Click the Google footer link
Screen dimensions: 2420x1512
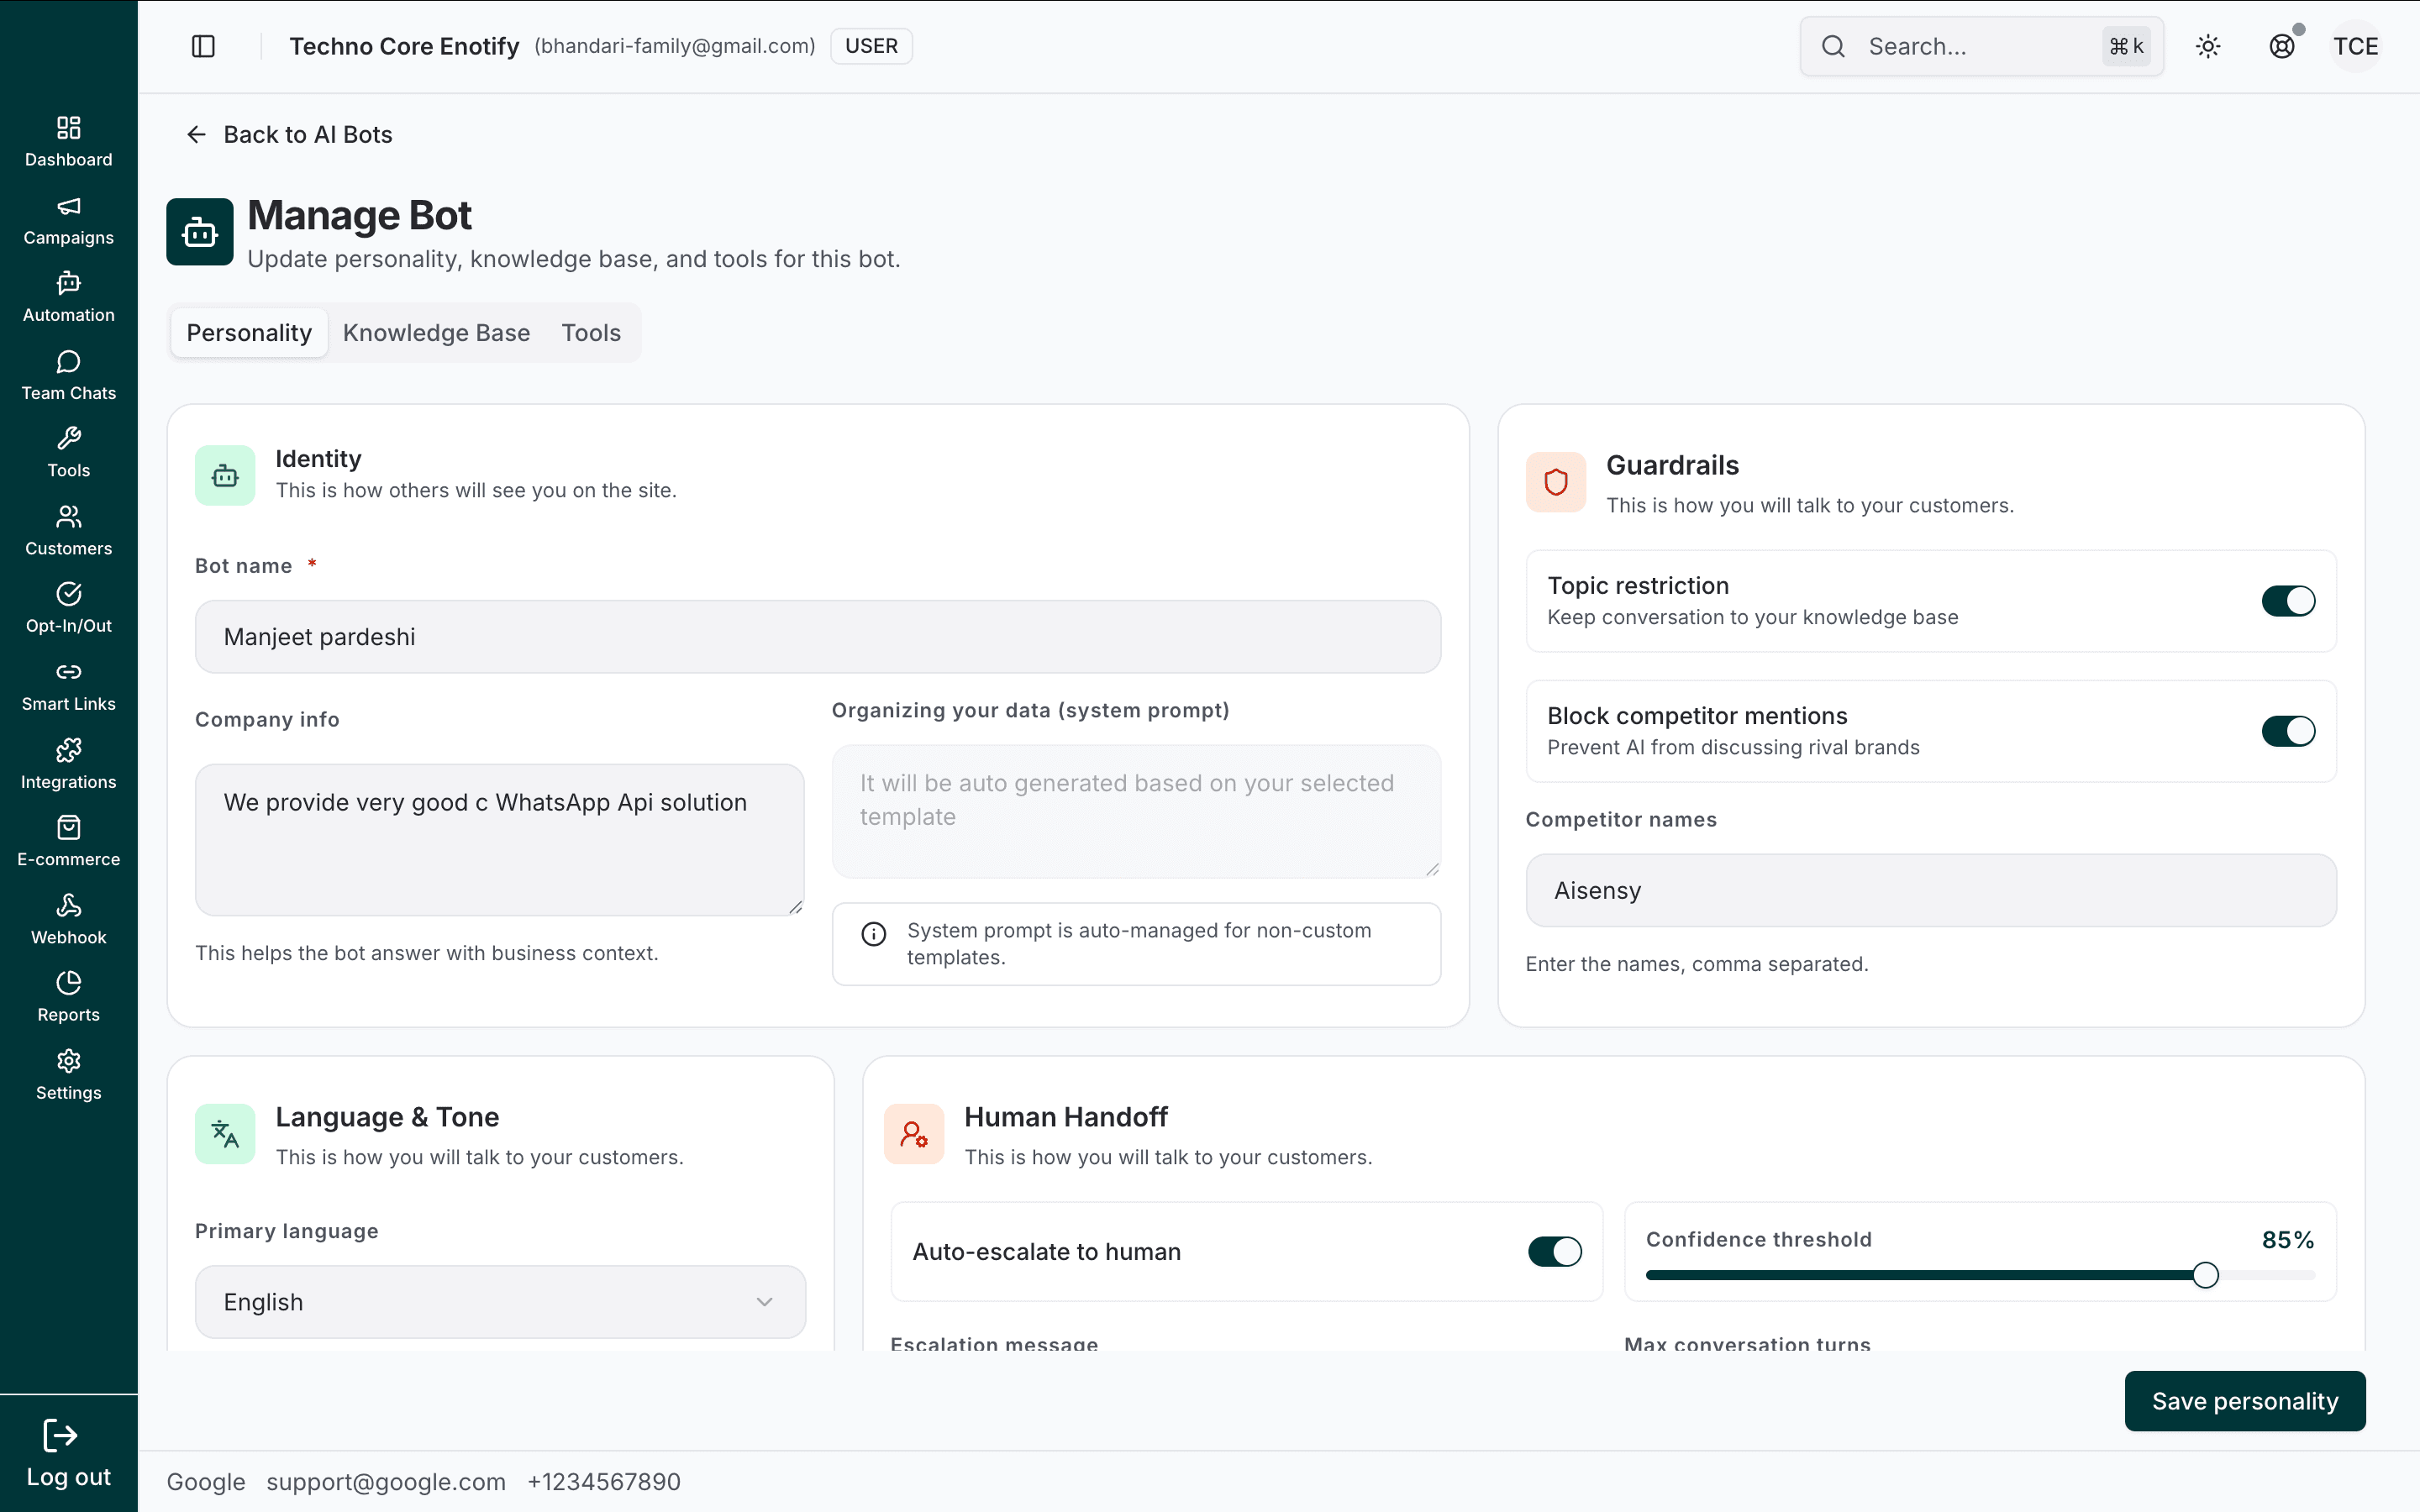[x=206, y=1482]
